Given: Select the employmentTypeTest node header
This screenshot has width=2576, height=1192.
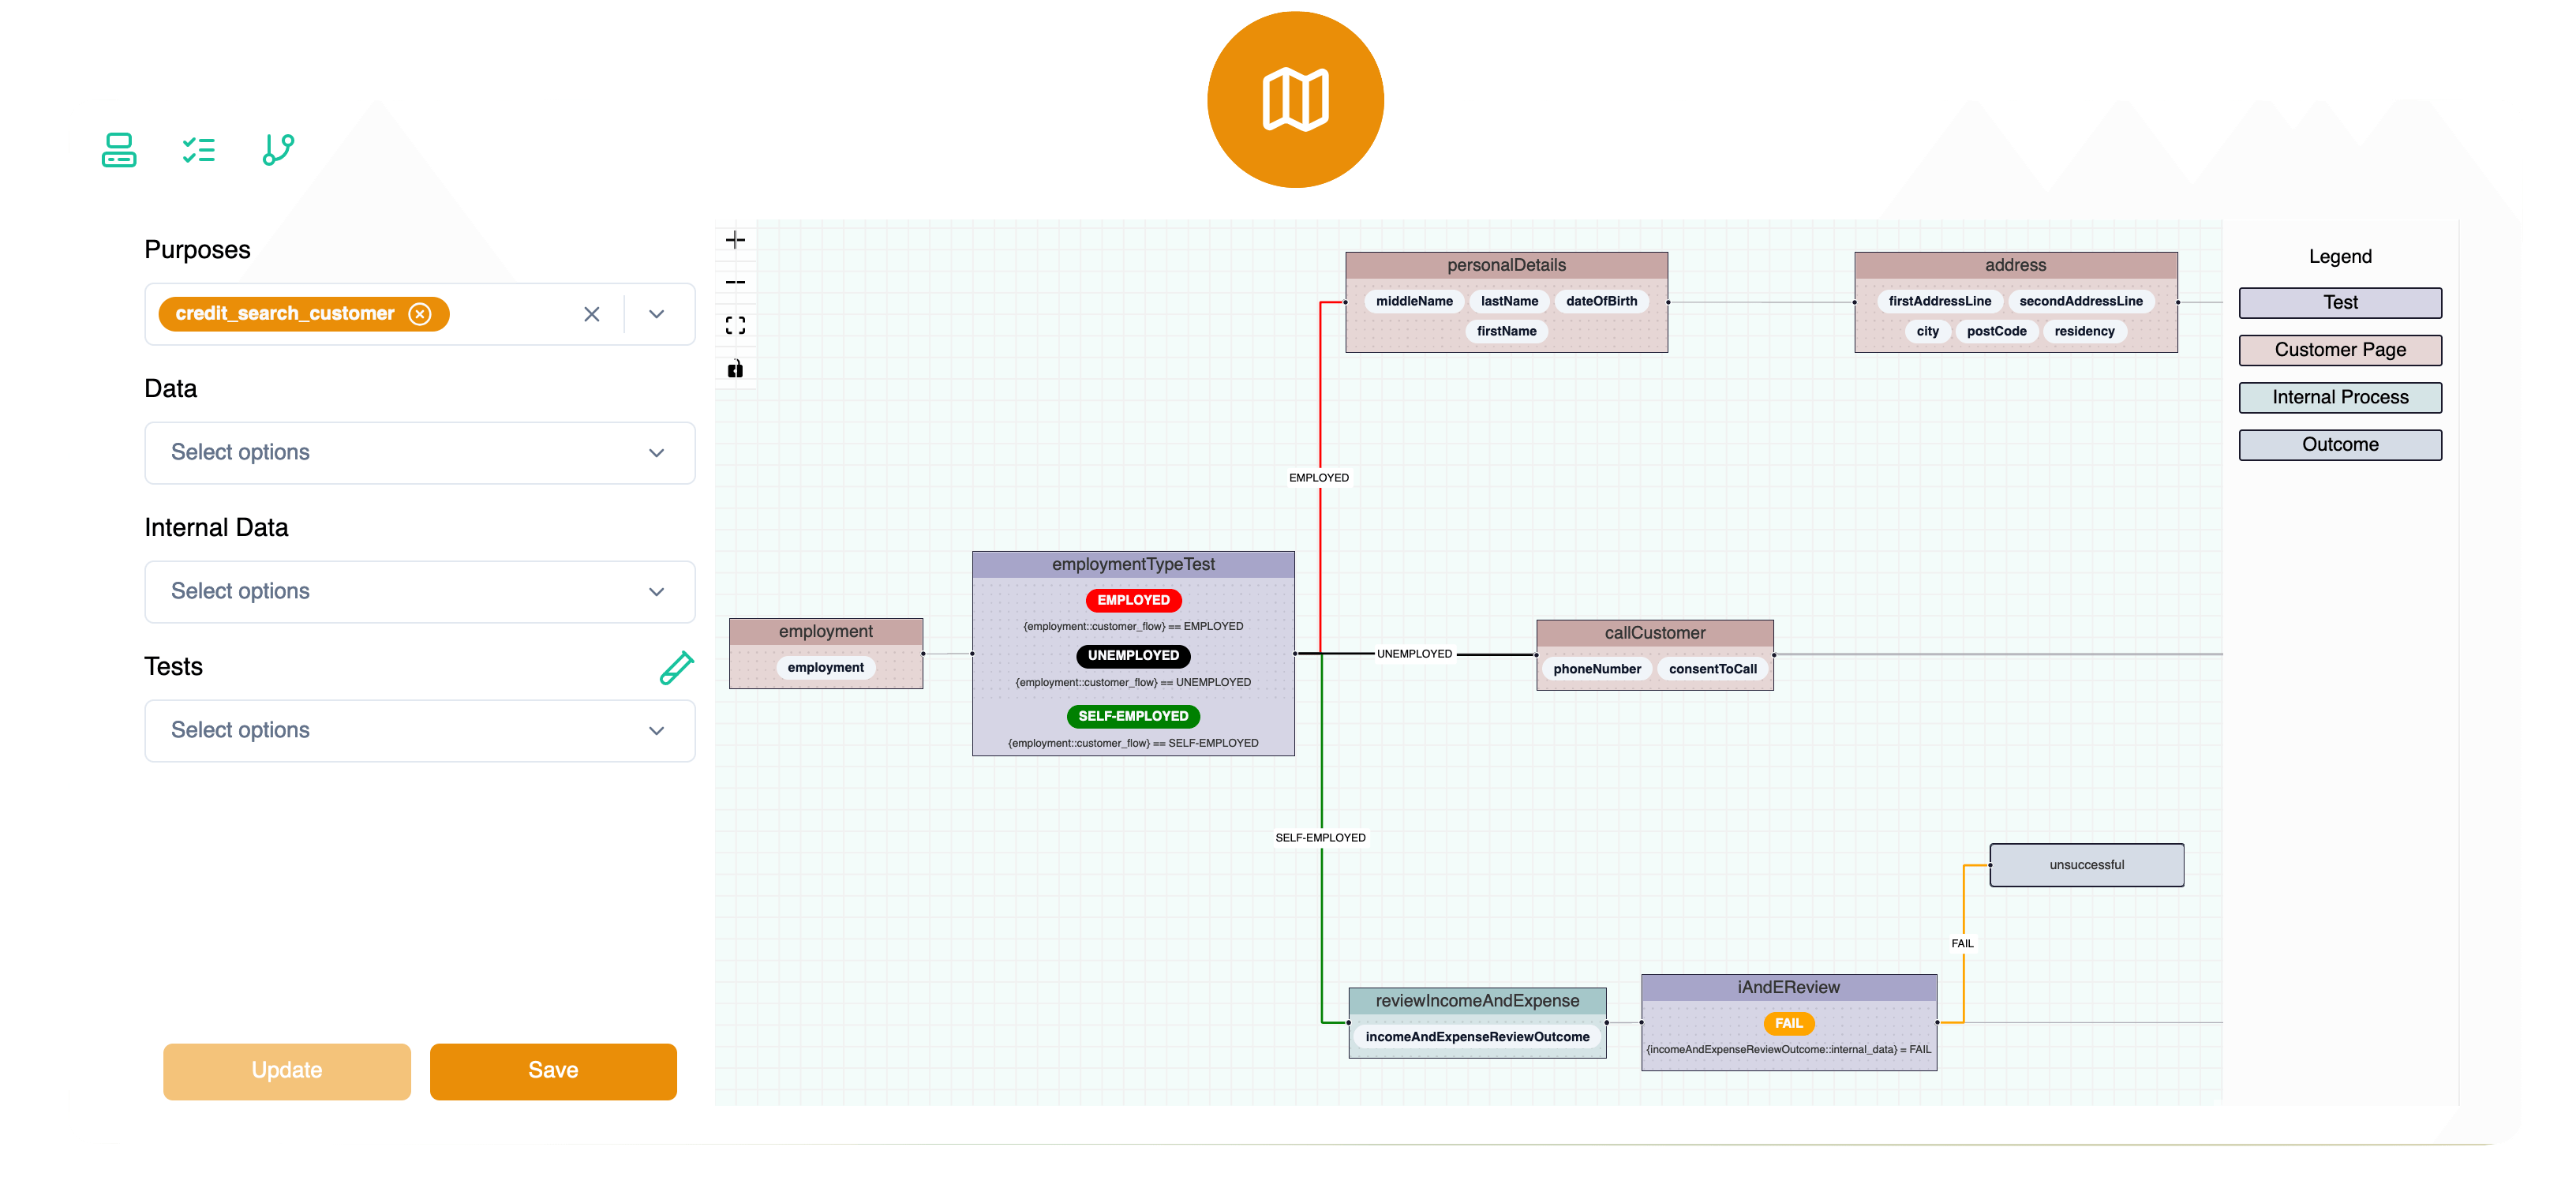Looking at the screenshot, I should (1133, 565).
